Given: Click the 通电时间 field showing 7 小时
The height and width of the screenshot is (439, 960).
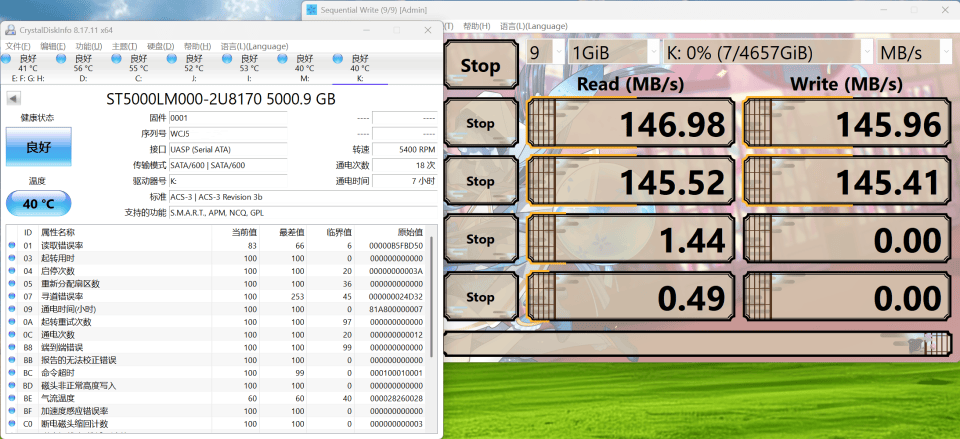Looking at the screenshot, I should point(404,181).
